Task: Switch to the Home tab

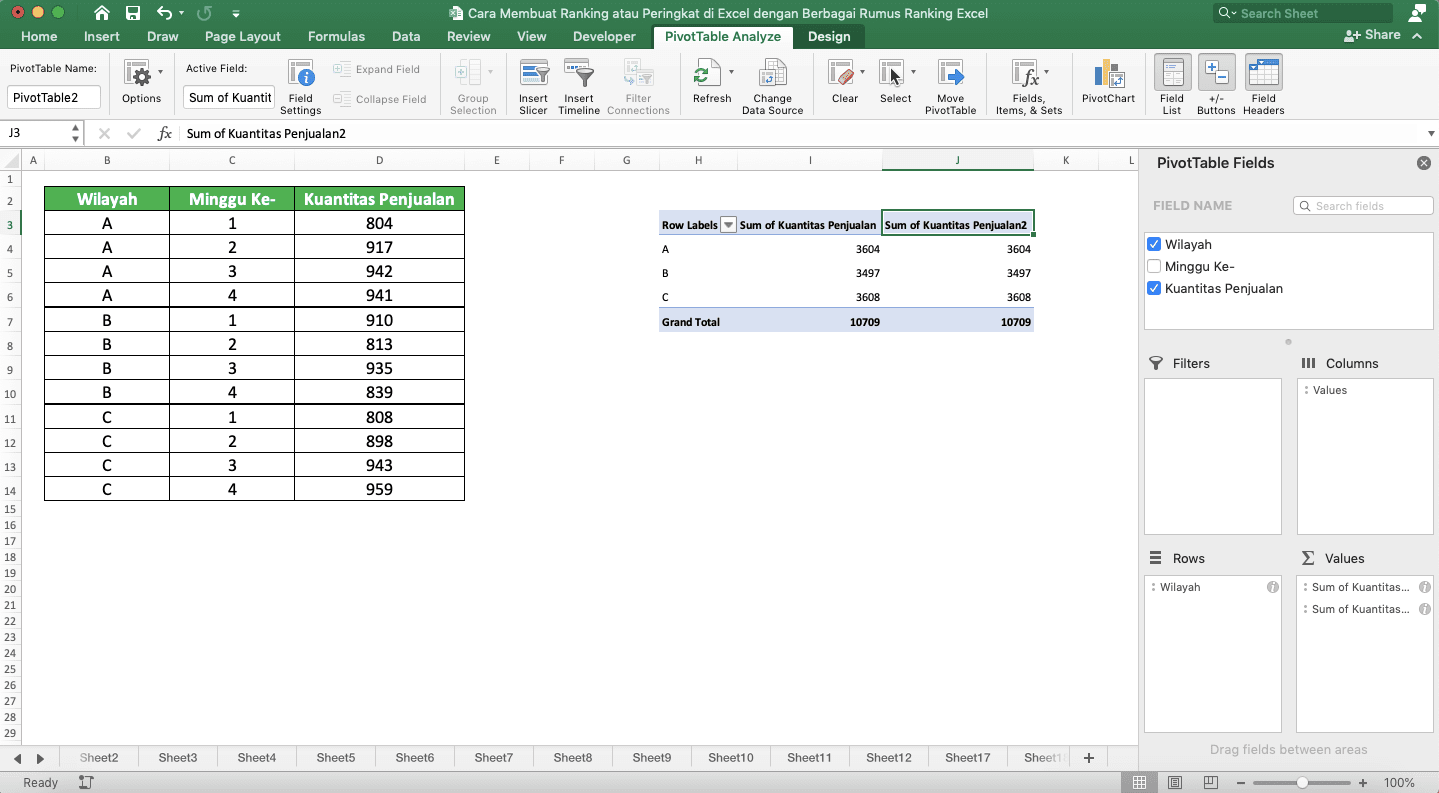Action: point(39,36)
